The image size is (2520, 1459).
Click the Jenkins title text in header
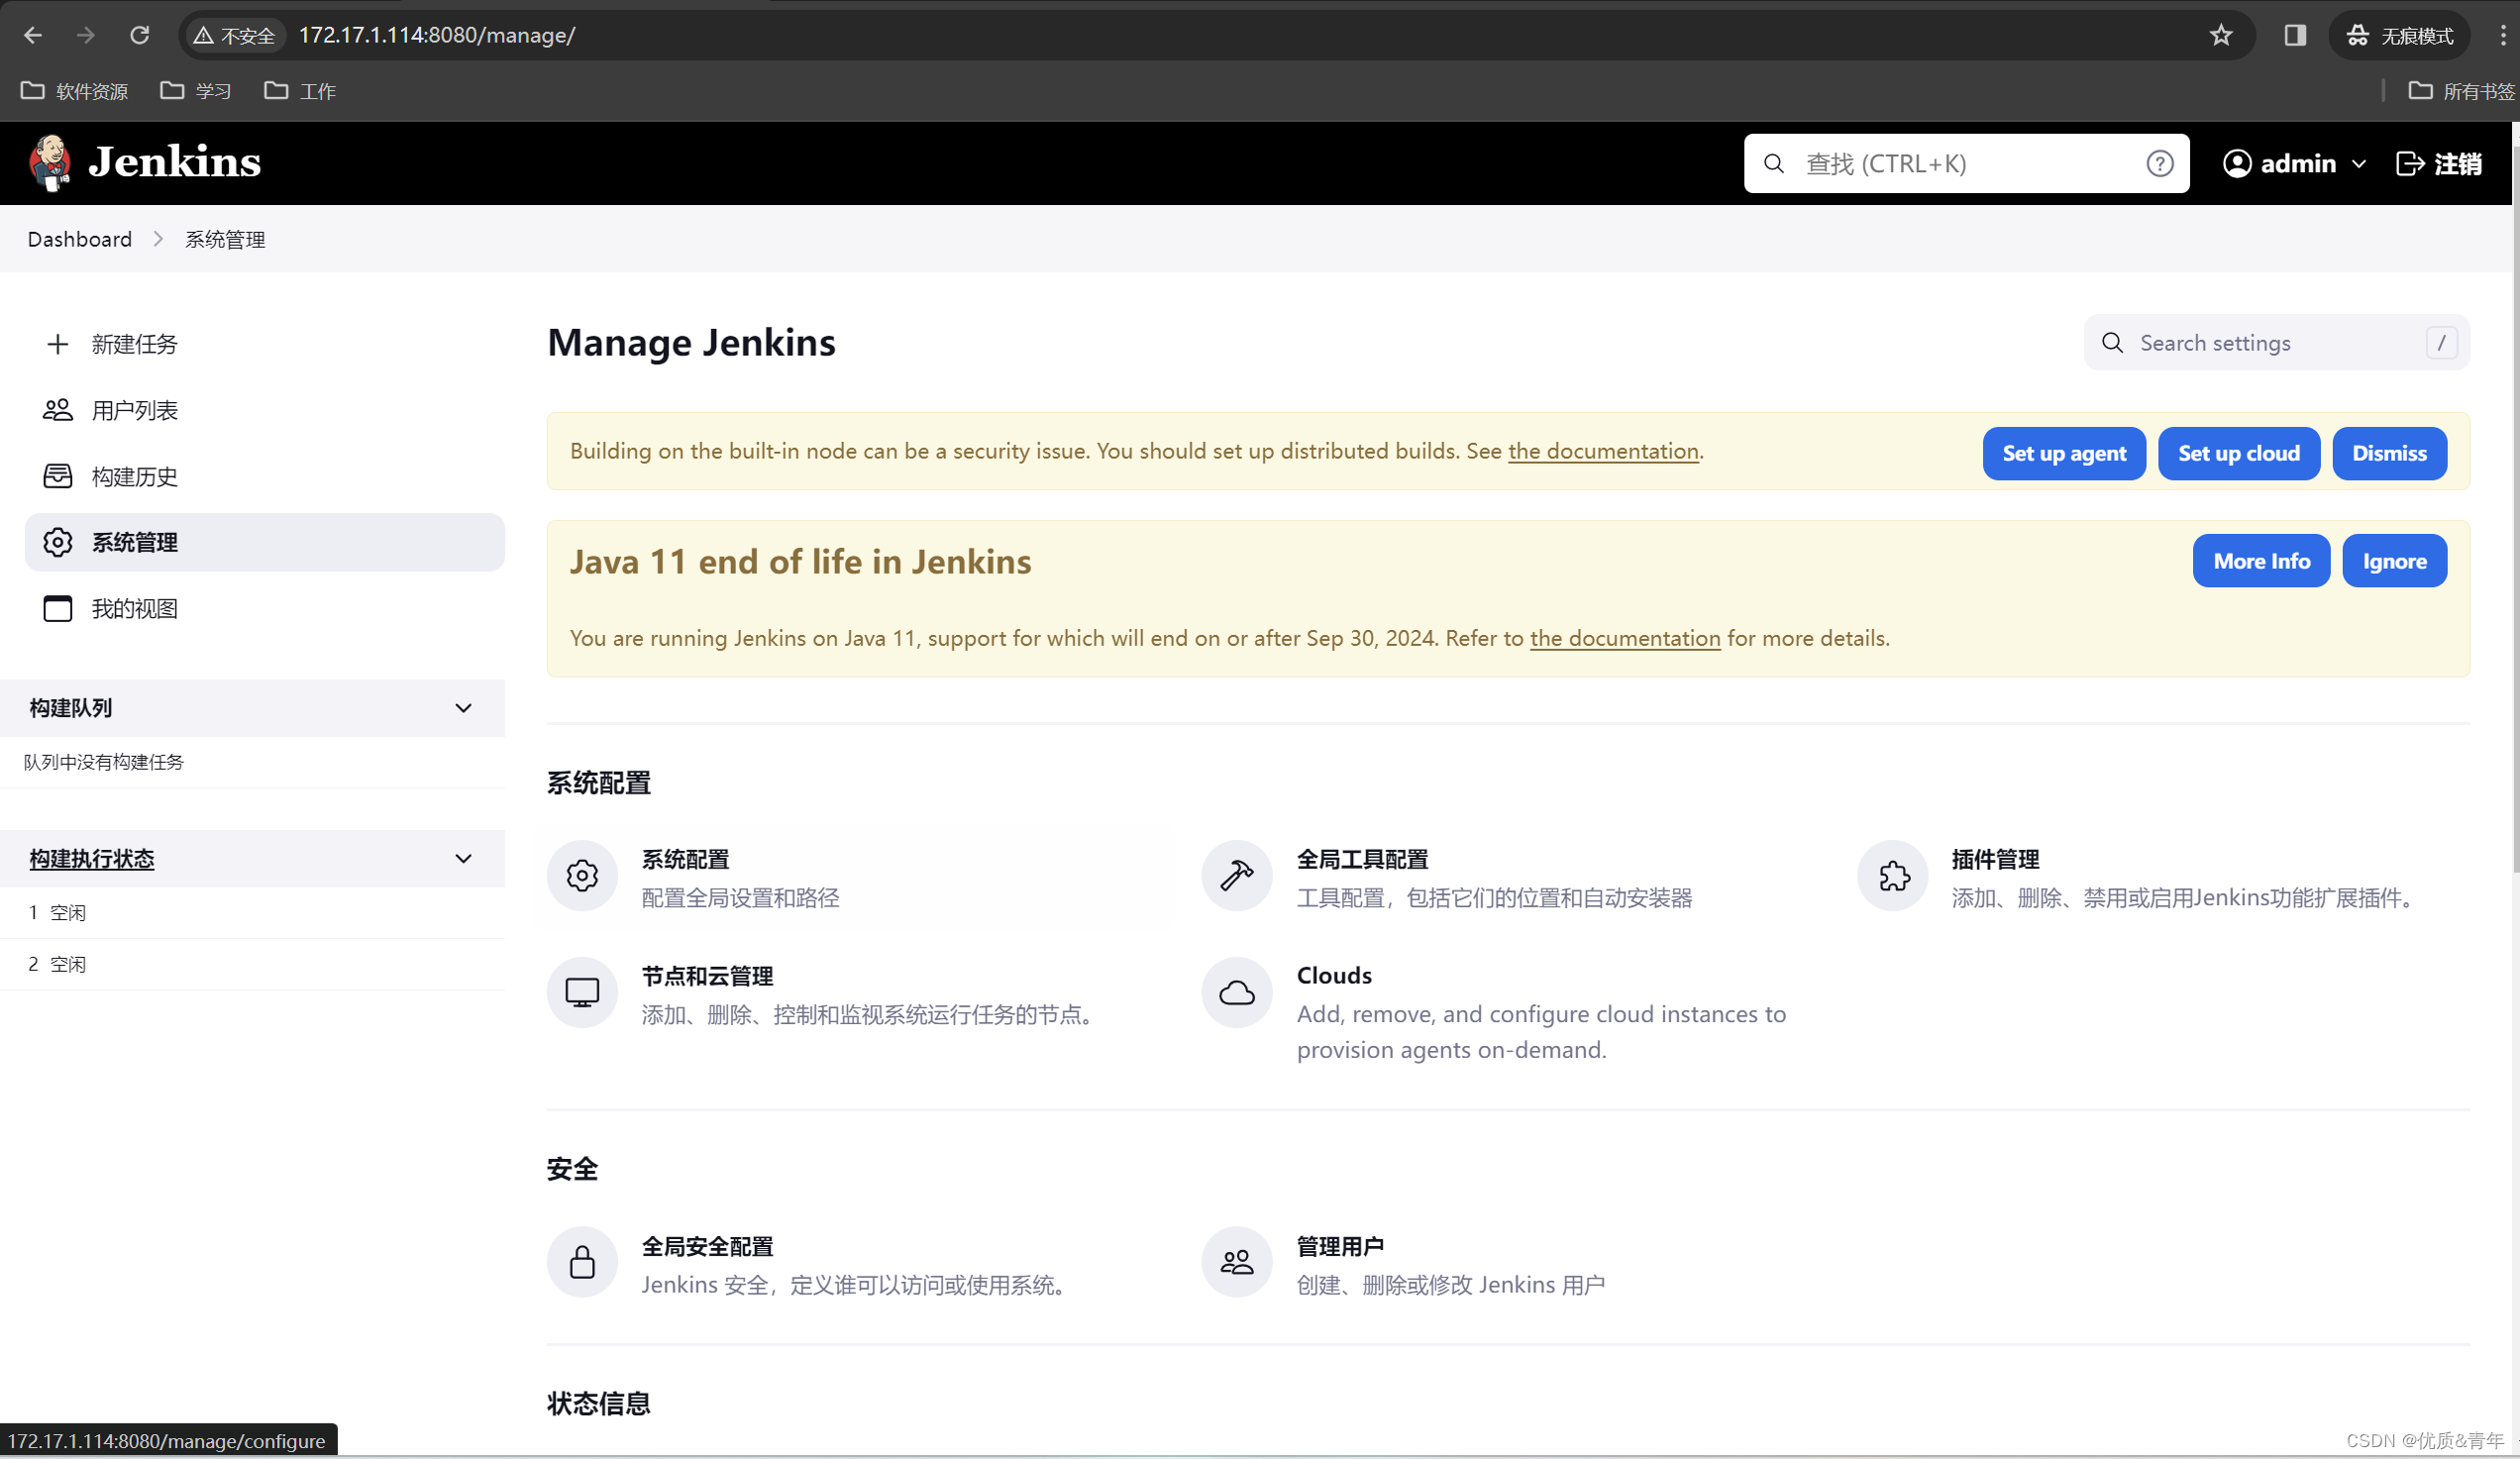click(175, 162)
